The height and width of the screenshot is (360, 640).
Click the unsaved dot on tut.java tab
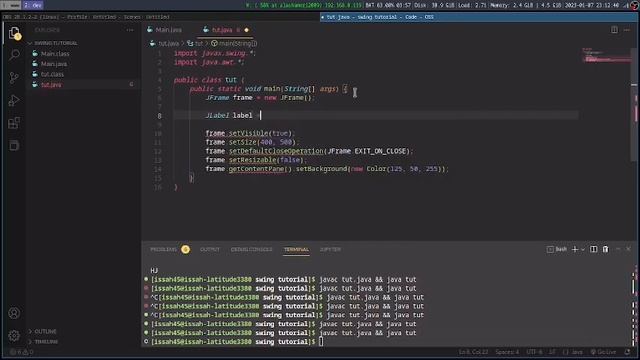[247, 30]
